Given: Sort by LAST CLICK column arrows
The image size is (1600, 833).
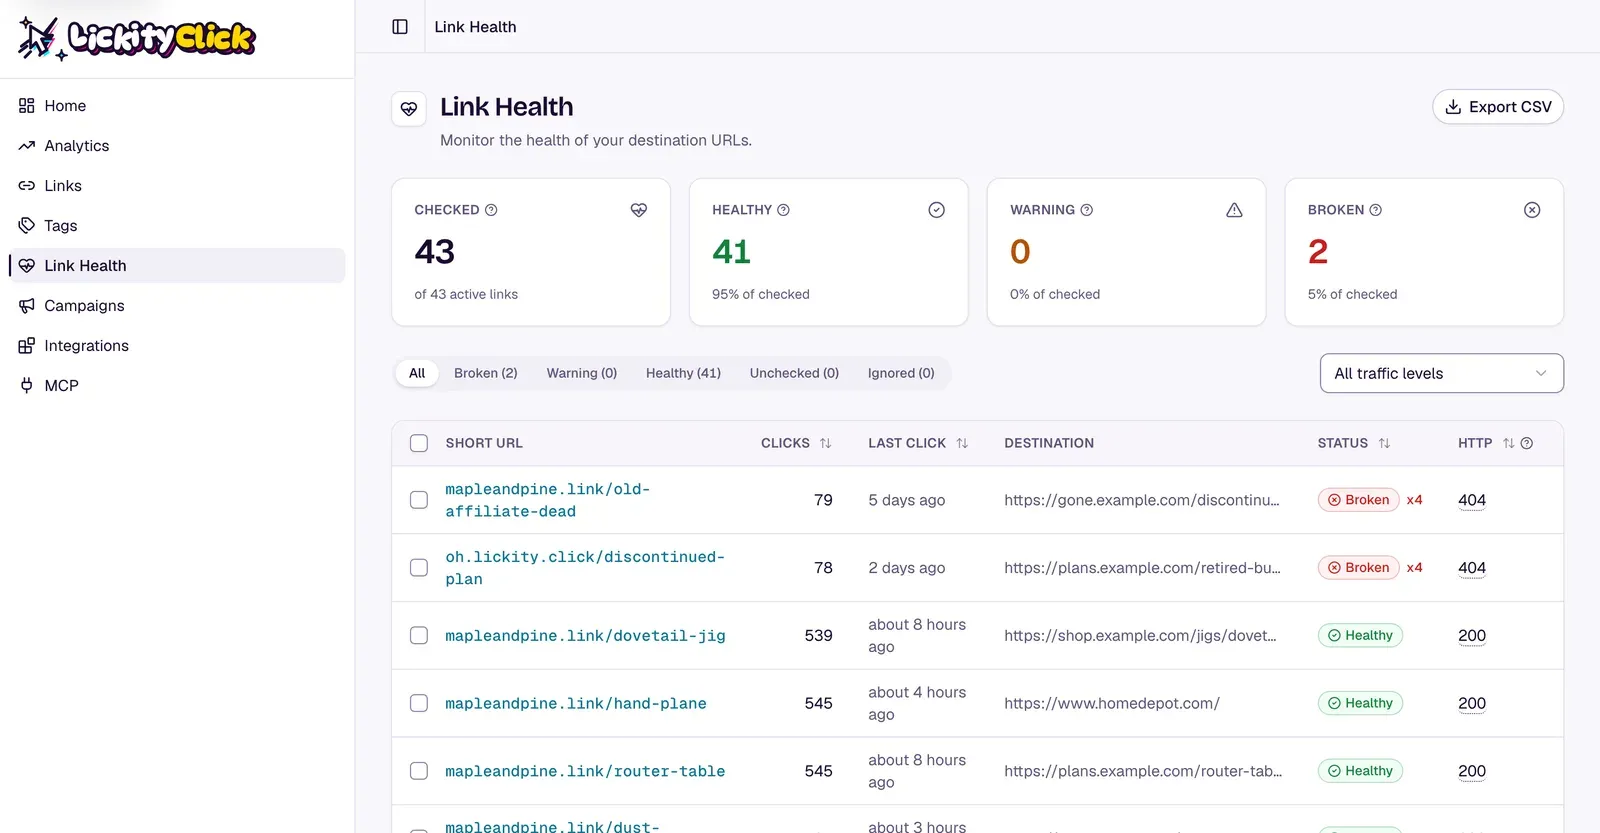Looking at the screenshot, I should click(x=962, y=443).
